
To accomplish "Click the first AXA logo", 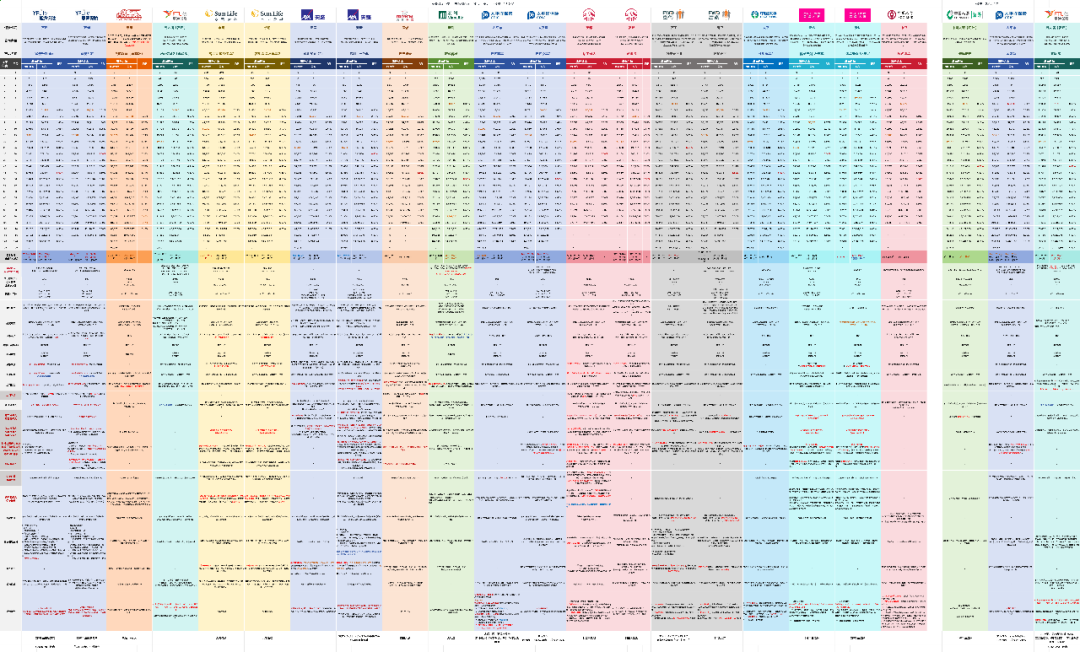I will click(311, 16).
